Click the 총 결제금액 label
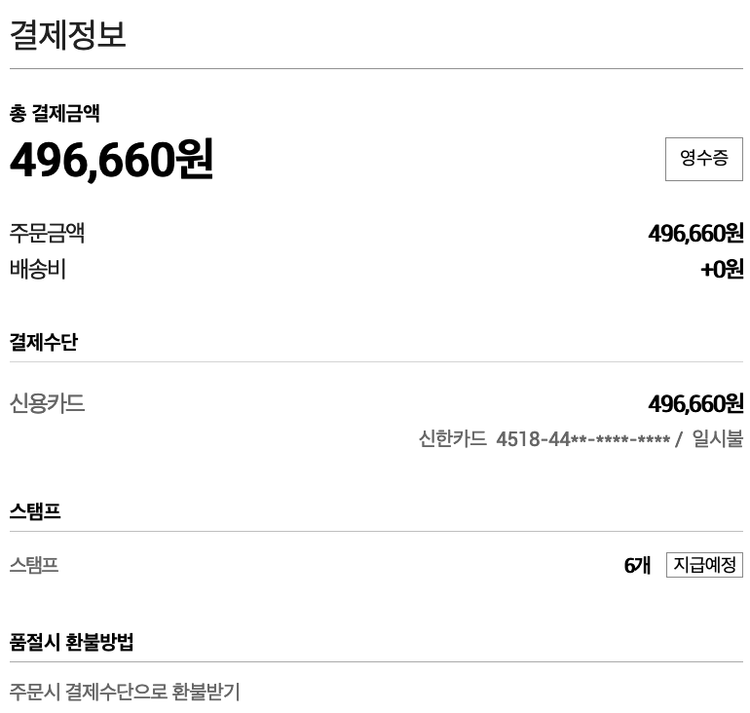Viewport: 750px width, 713px height. (x=54, y=113)
